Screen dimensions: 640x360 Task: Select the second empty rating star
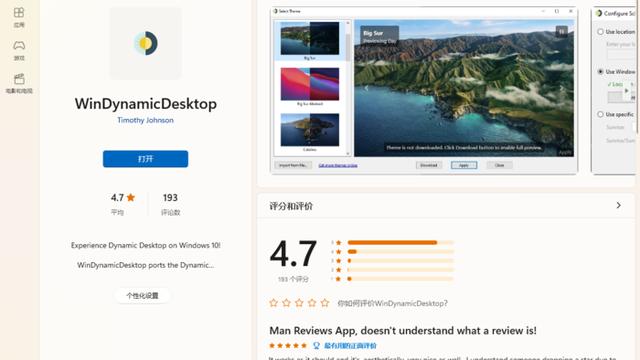287,303
